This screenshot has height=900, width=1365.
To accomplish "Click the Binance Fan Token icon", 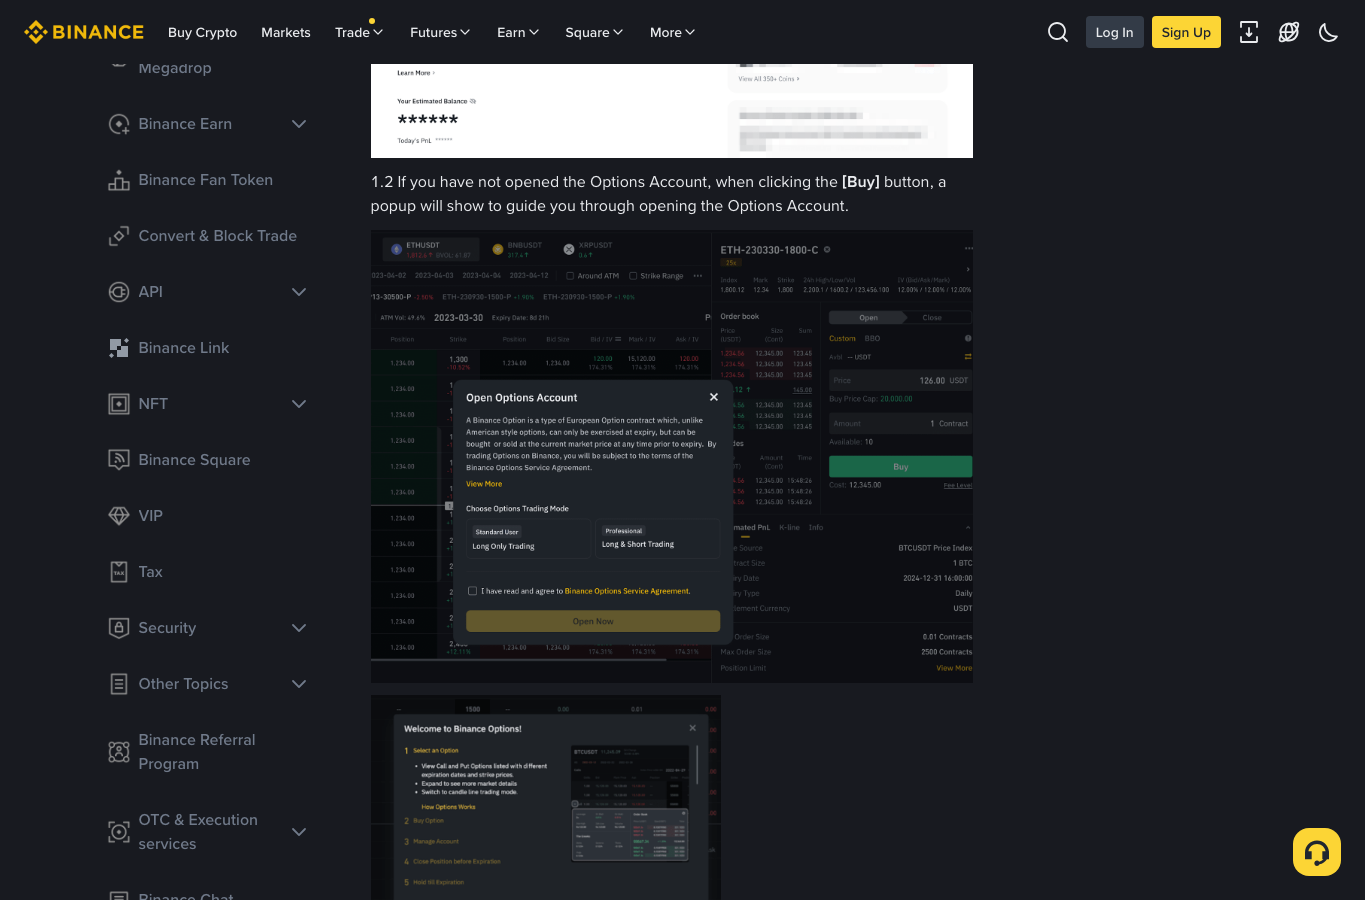I will 119,180.
